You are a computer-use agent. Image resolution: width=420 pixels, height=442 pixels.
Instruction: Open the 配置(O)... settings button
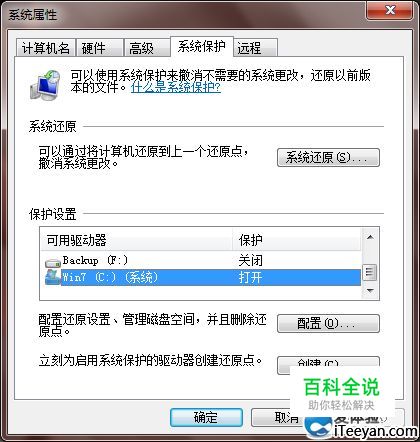click(x=328, y=323)
